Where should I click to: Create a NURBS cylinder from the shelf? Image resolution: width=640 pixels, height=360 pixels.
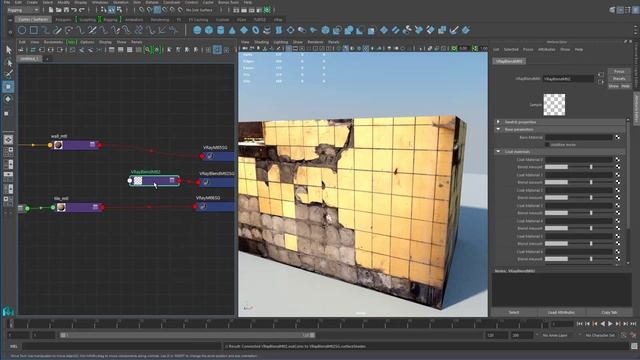(x=220, y=30)
